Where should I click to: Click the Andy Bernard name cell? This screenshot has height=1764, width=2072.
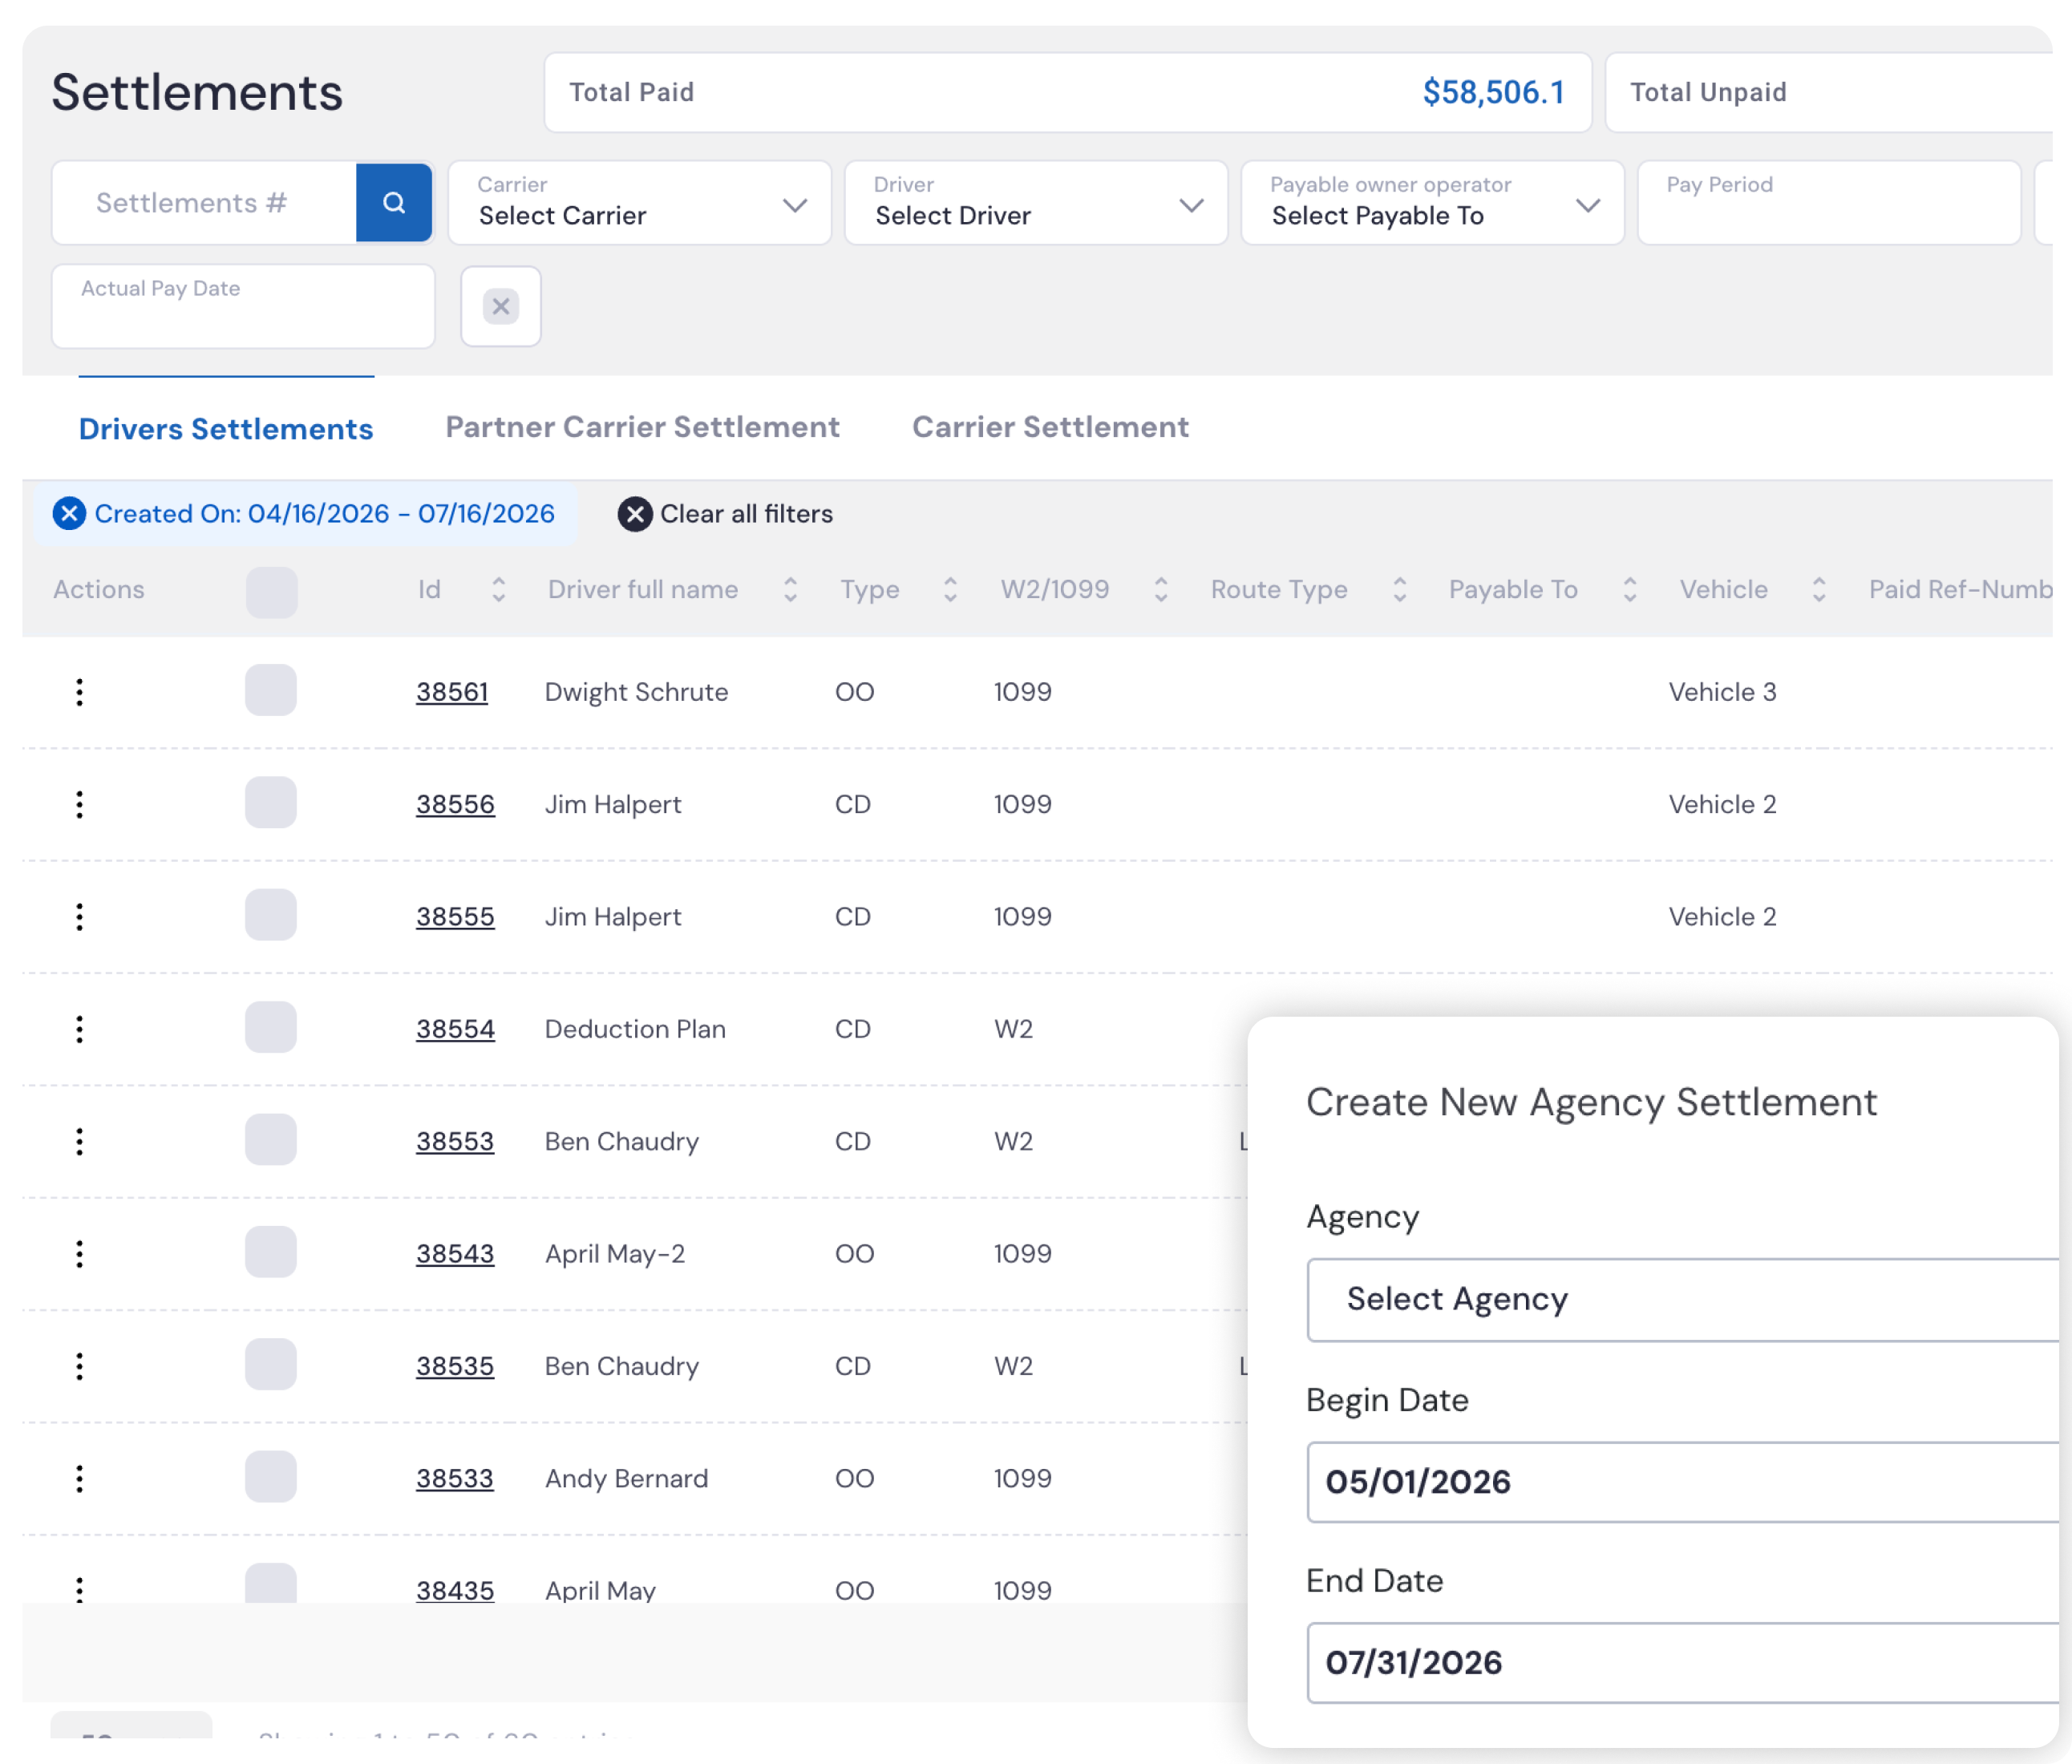point(626,1478)
